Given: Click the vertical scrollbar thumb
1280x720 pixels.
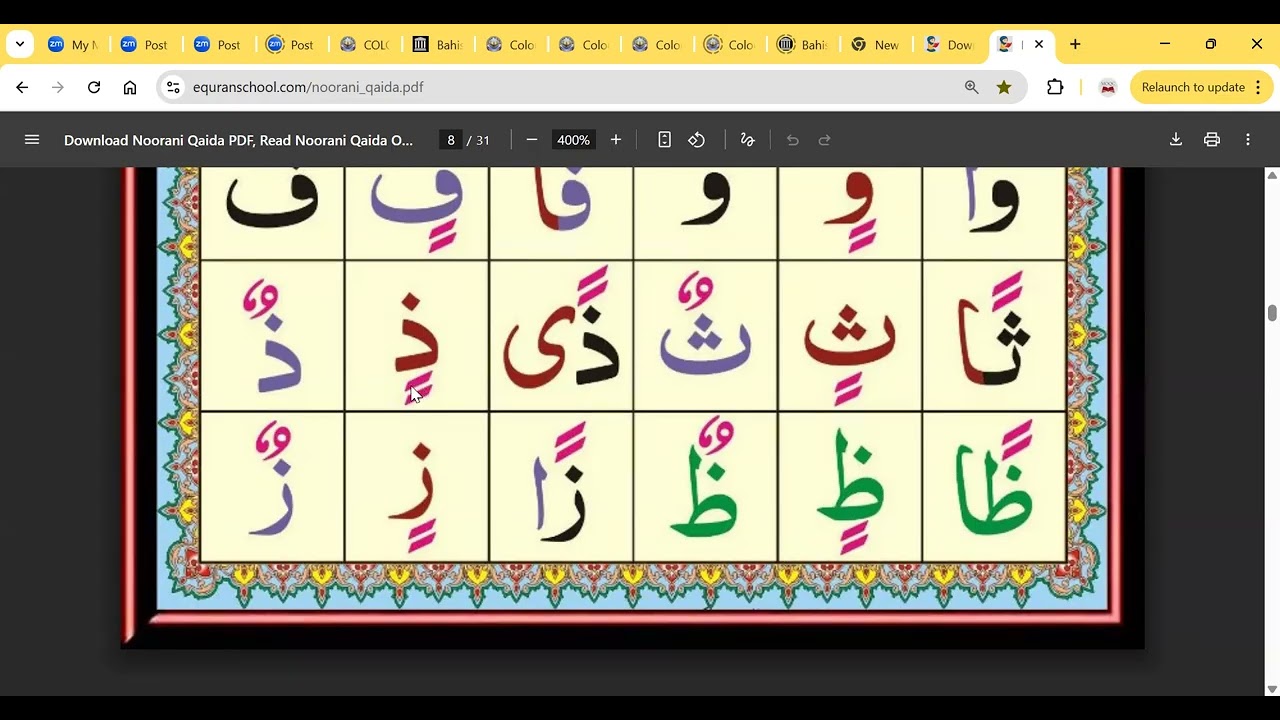Looking at the screenshot, I should coord(1272,313).
